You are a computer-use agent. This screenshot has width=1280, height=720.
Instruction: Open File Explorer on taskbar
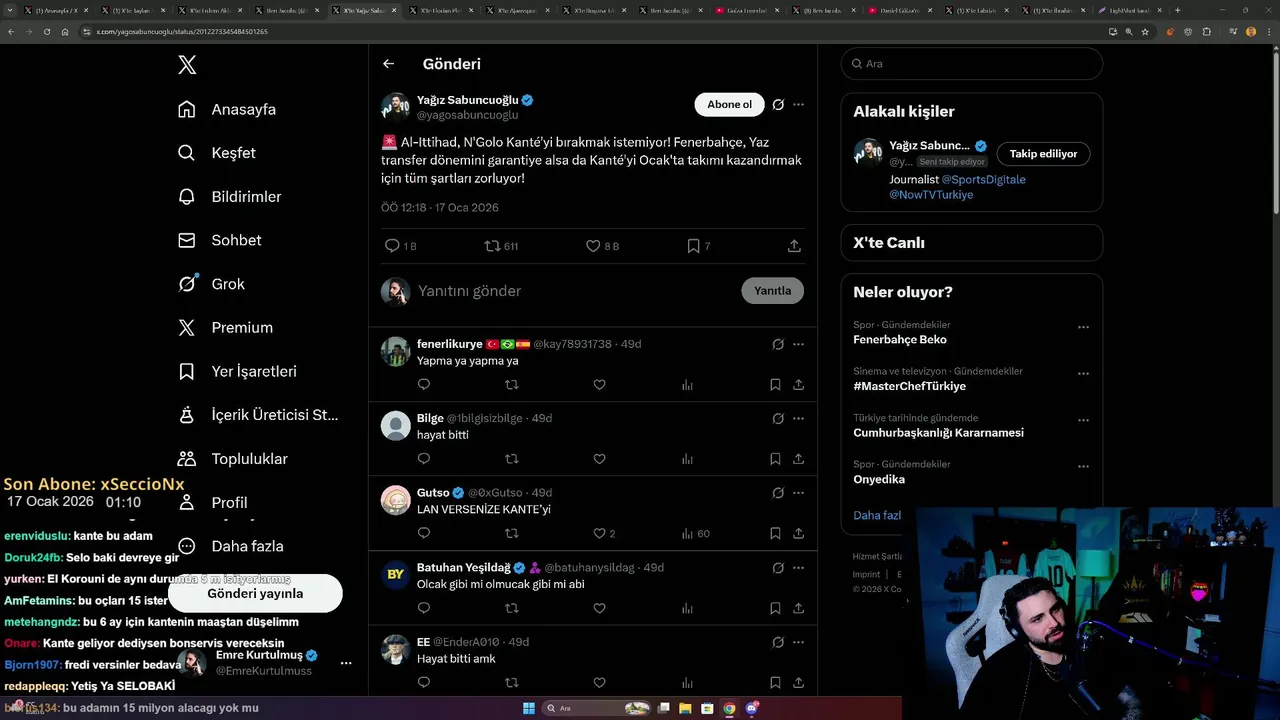click(x=685, y=708)
